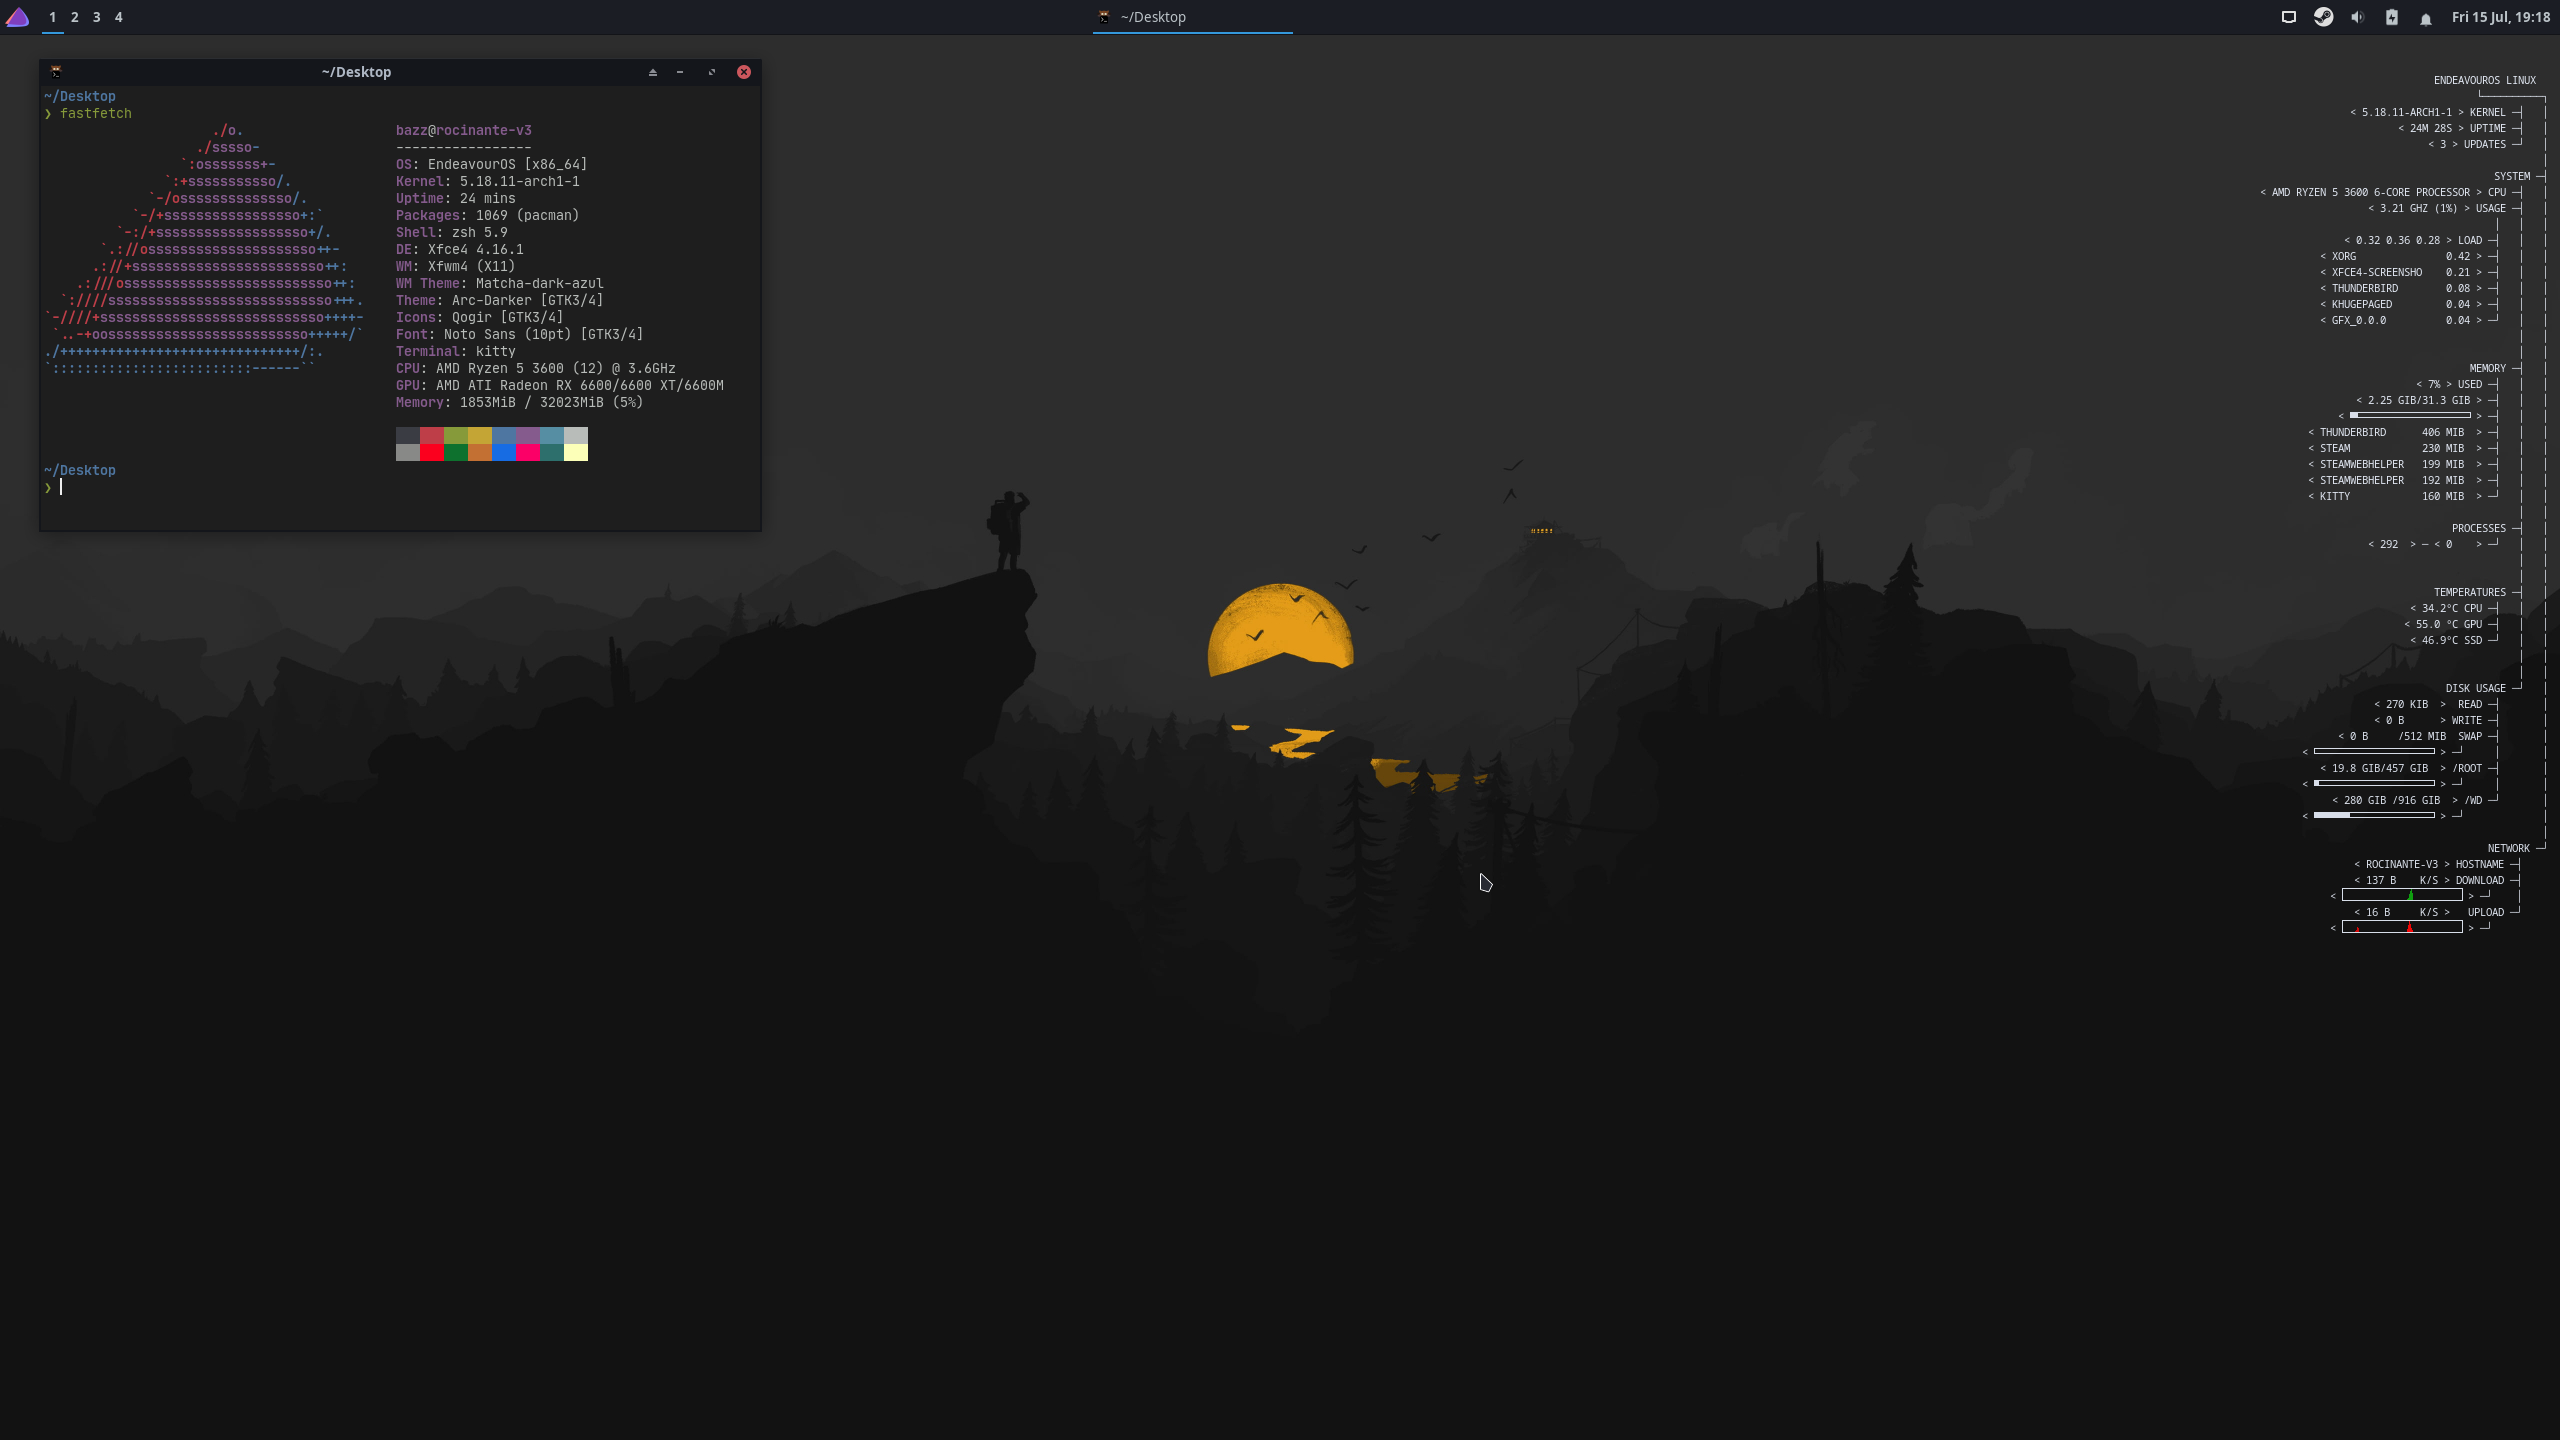Click the ~/Desktop window button in panel

tap(1192, 17)
